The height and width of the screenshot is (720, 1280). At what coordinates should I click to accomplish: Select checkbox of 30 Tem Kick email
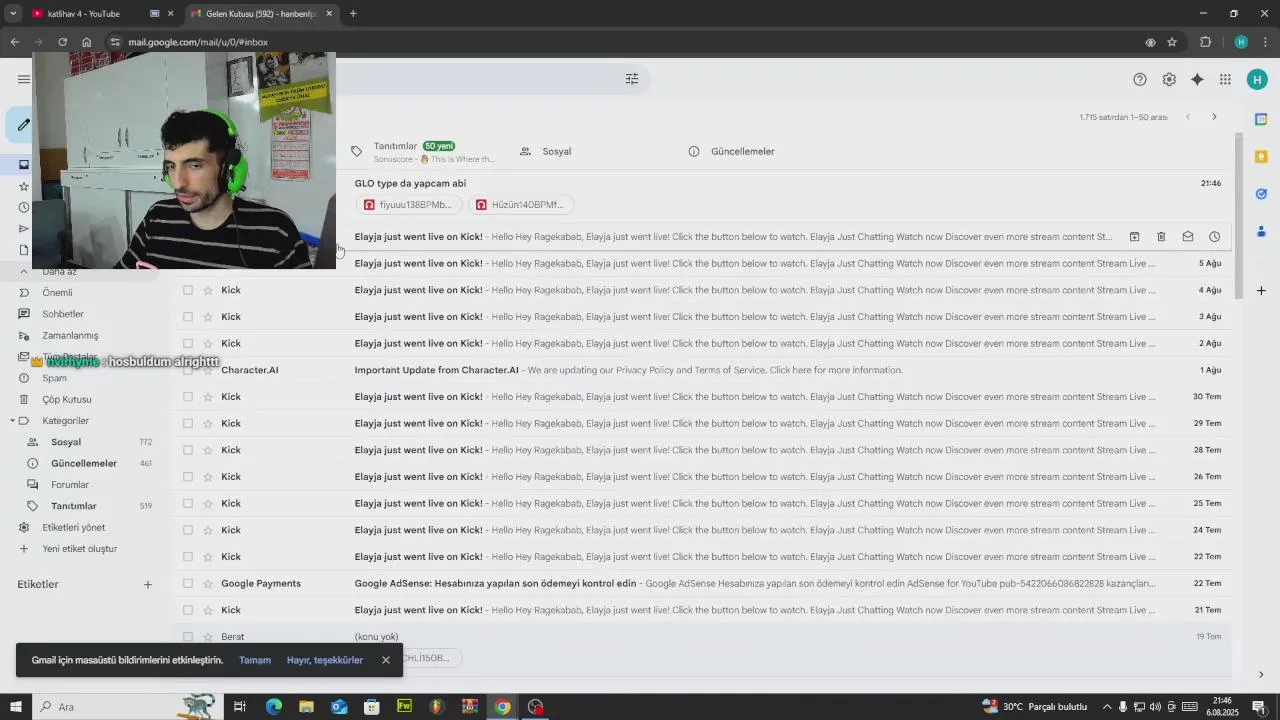pos(188,397)
